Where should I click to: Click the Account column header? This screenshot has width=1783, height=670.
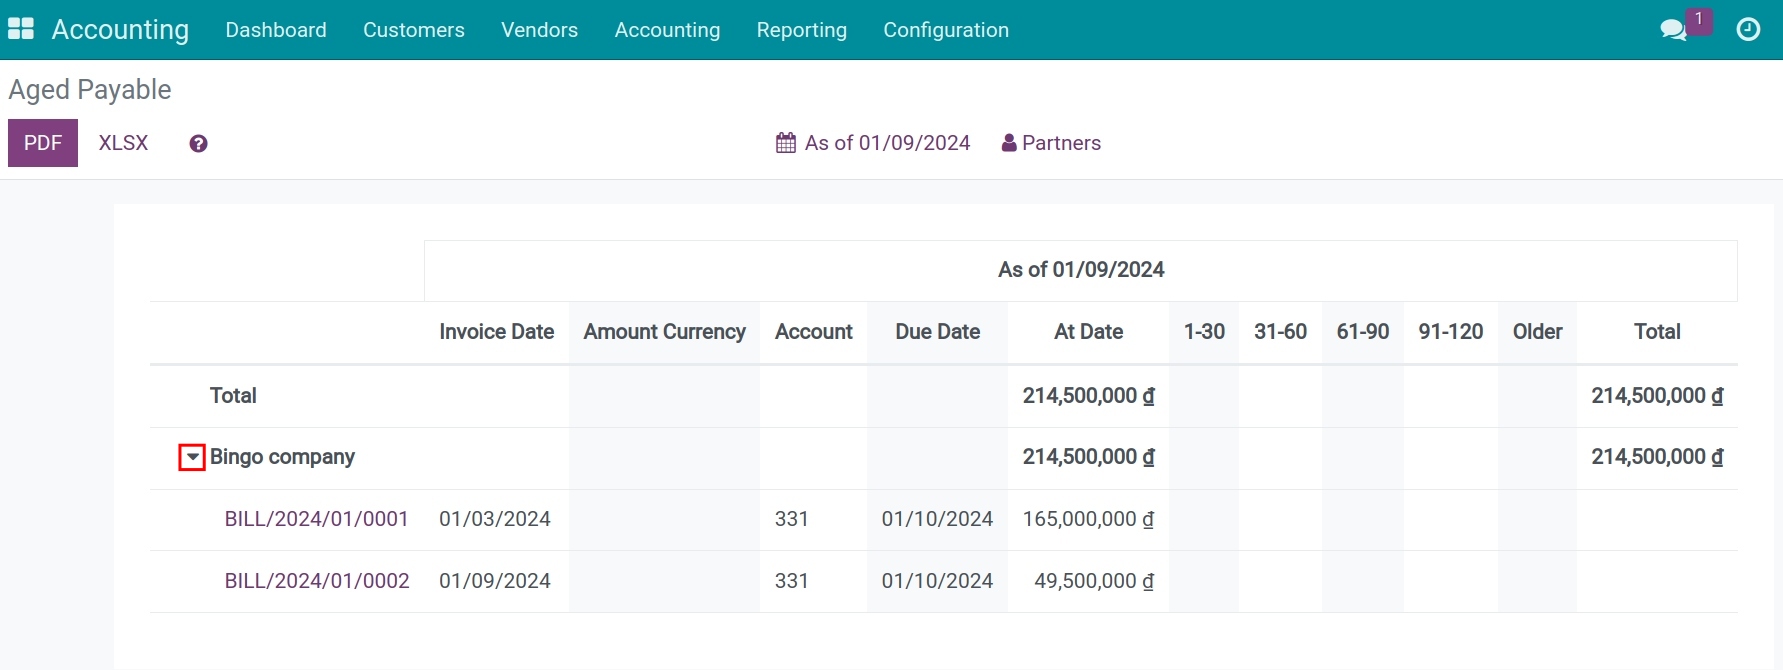coord(814,332)
